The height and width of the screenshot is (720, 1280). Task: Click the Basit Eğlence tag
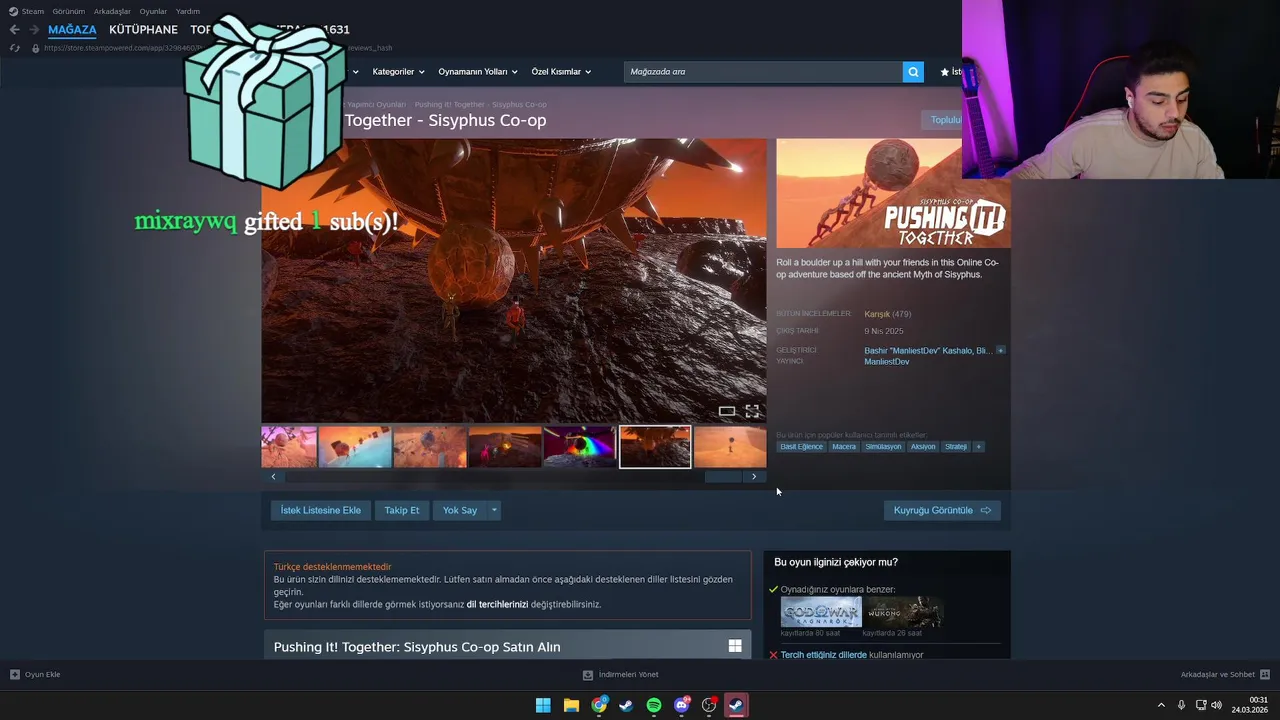tap(801, 447)
